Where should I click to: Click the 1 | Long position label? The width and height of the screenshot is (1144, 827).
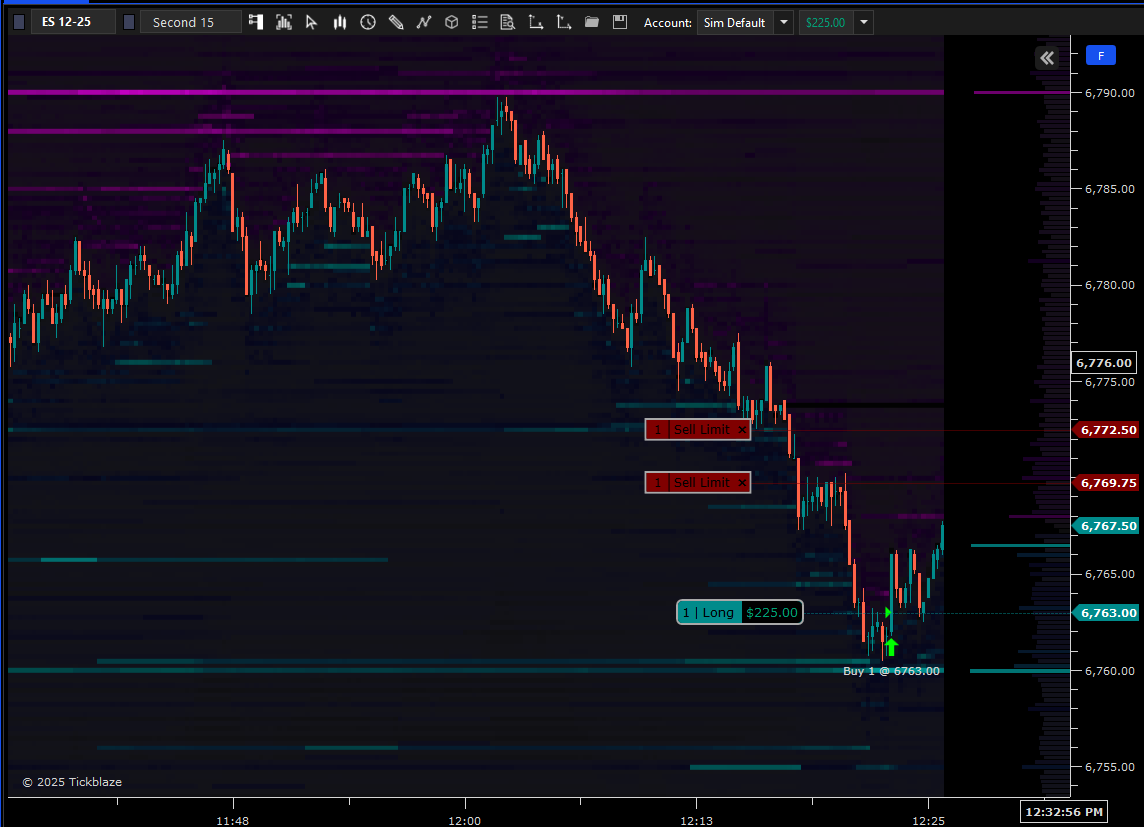[x=709, y=613]
